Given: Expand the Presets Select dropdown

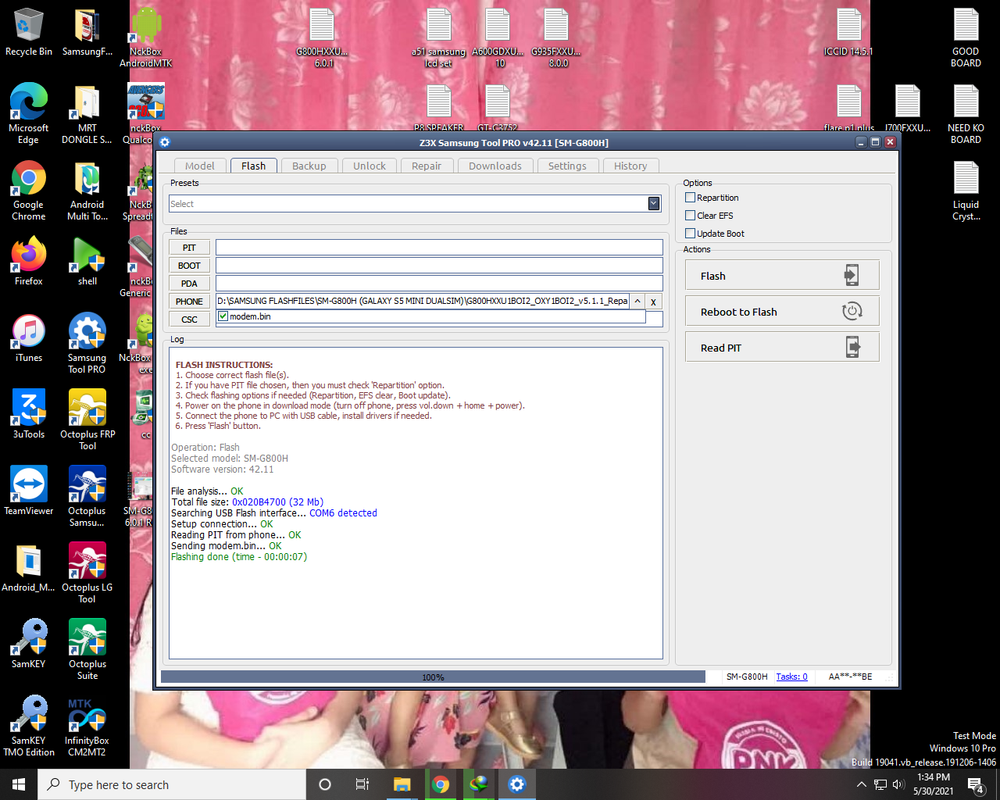Looking at the screenshot, I should (654, 204).
